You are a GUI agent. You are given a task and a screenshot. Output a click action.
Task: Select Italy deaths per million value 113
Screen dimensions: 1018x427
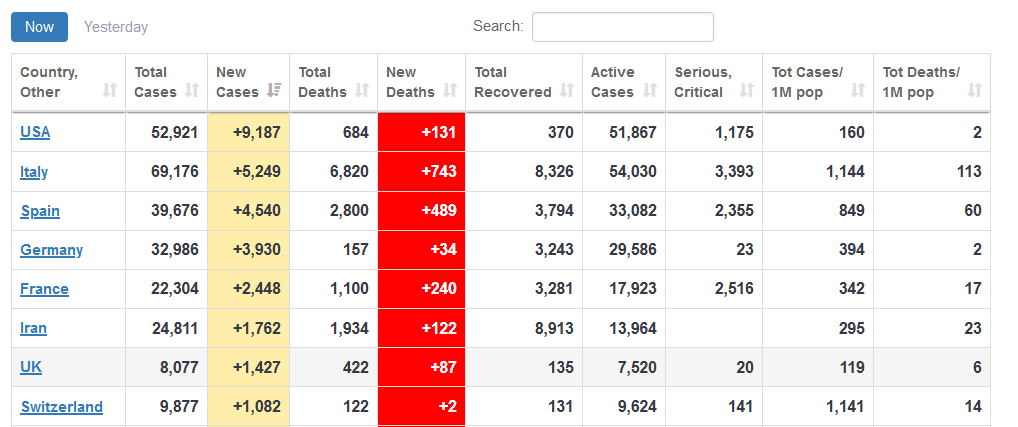969,172
